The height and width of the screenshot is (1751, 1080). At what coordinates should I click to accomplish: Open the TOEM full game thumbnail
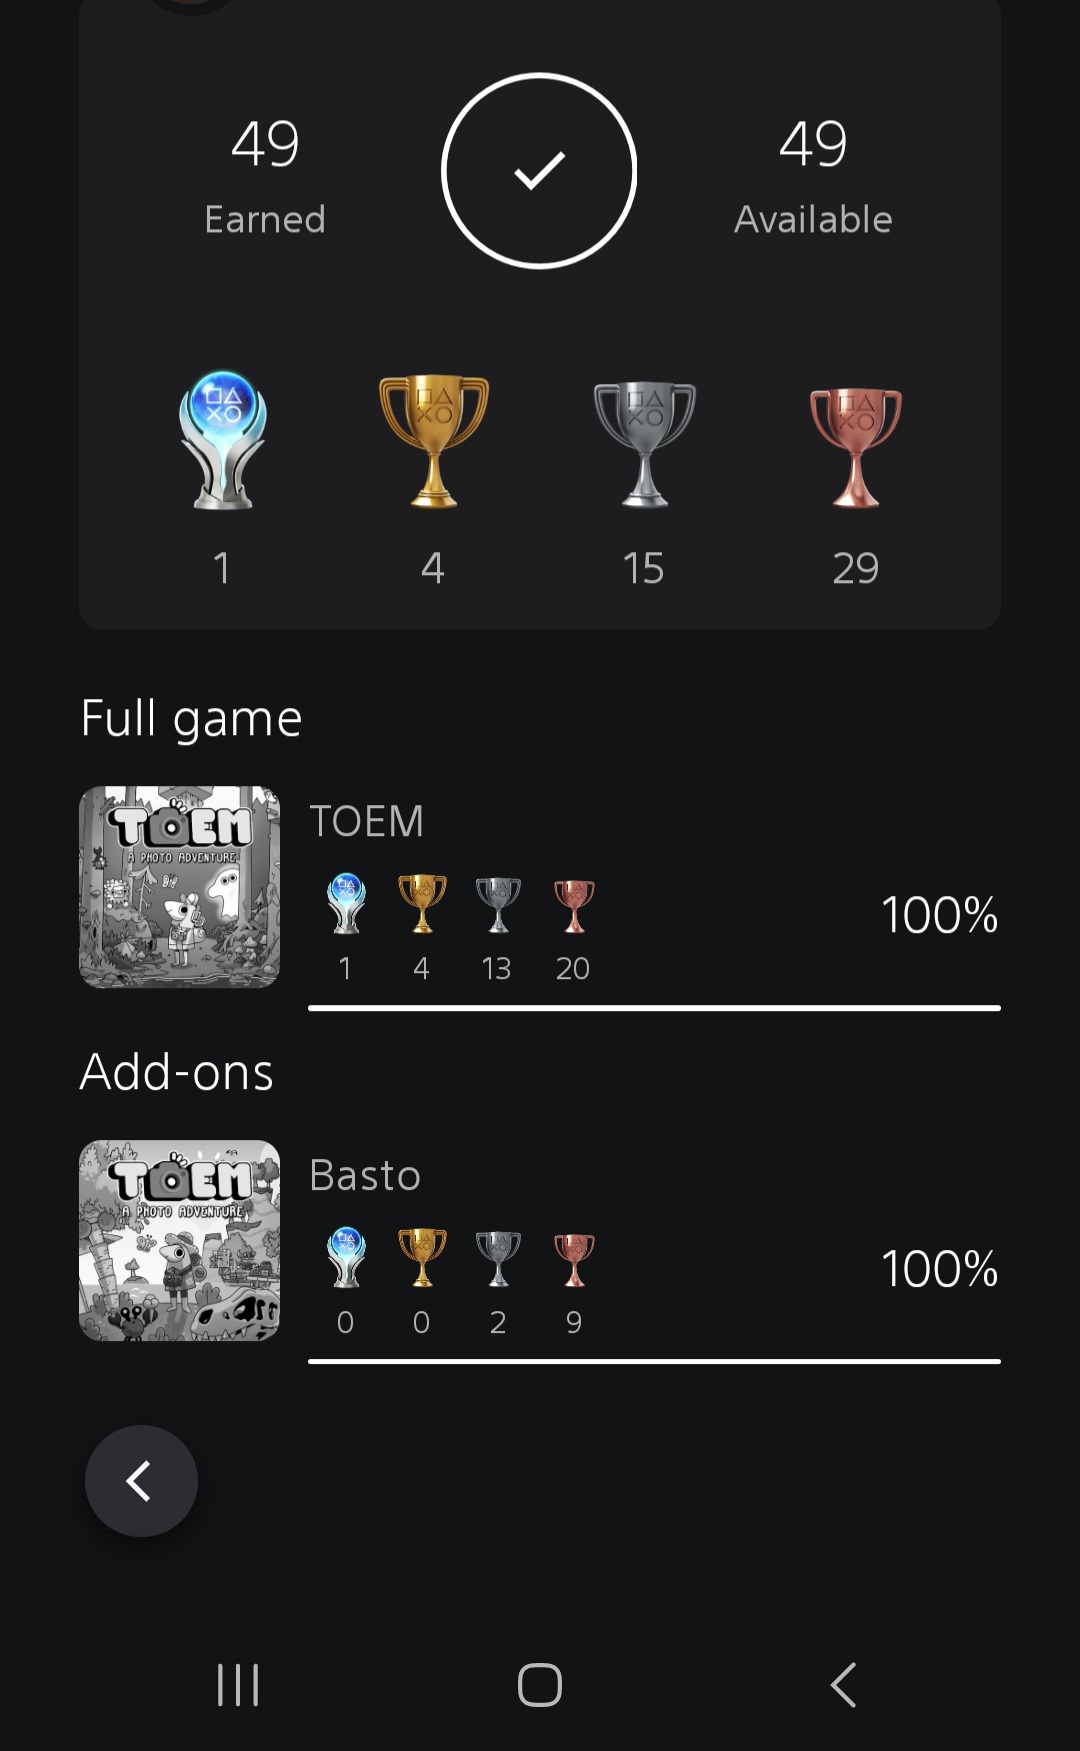pyautogui.click(x=180, y=887)
